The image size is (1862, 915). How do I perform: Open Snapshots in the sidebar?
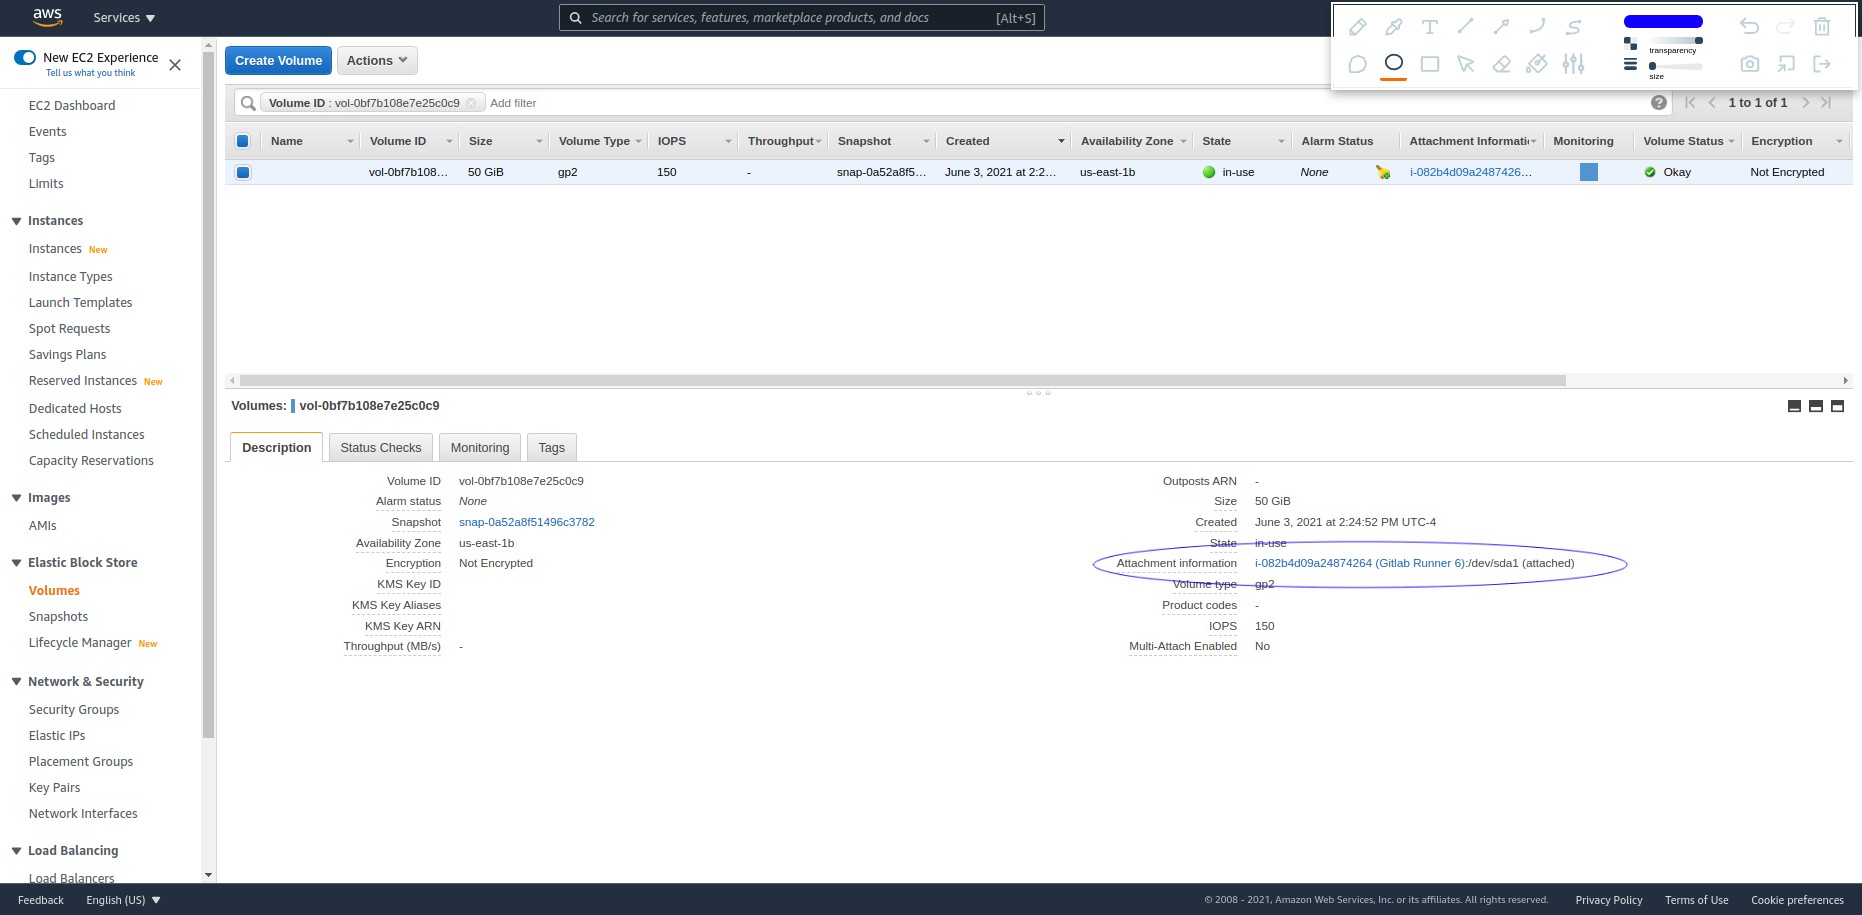58,617
